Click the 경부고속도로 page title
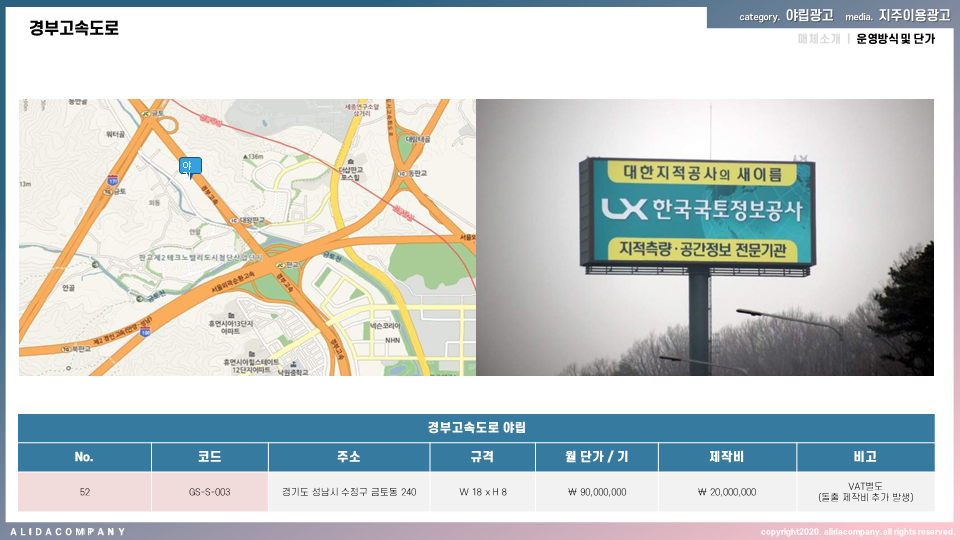 coord(74,28)
